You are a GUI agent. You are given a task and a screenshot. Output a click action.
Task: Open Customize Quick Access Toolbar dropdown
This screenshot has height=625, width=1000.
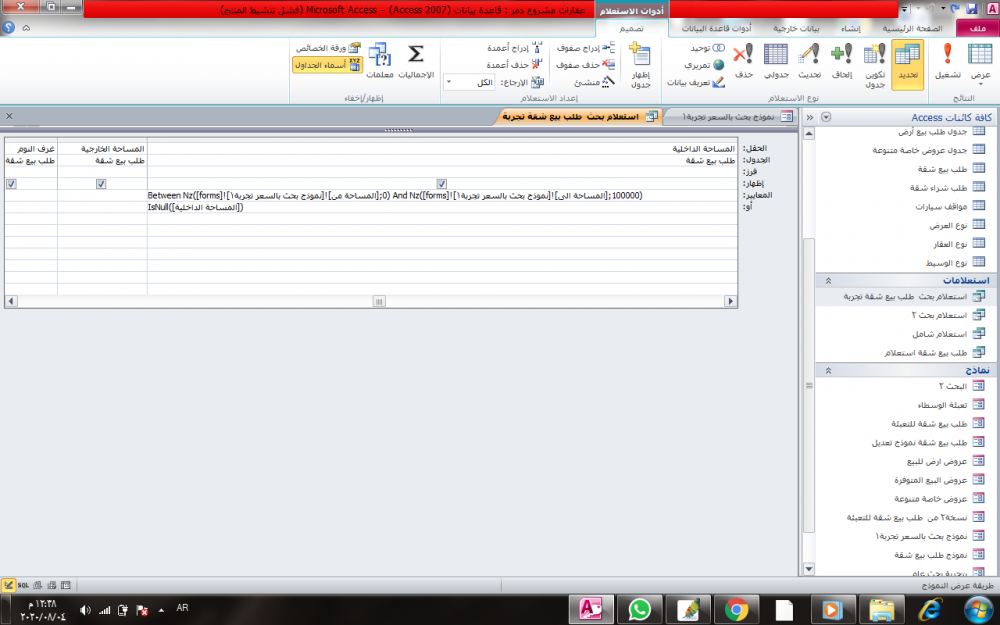[x=904, y=10]
